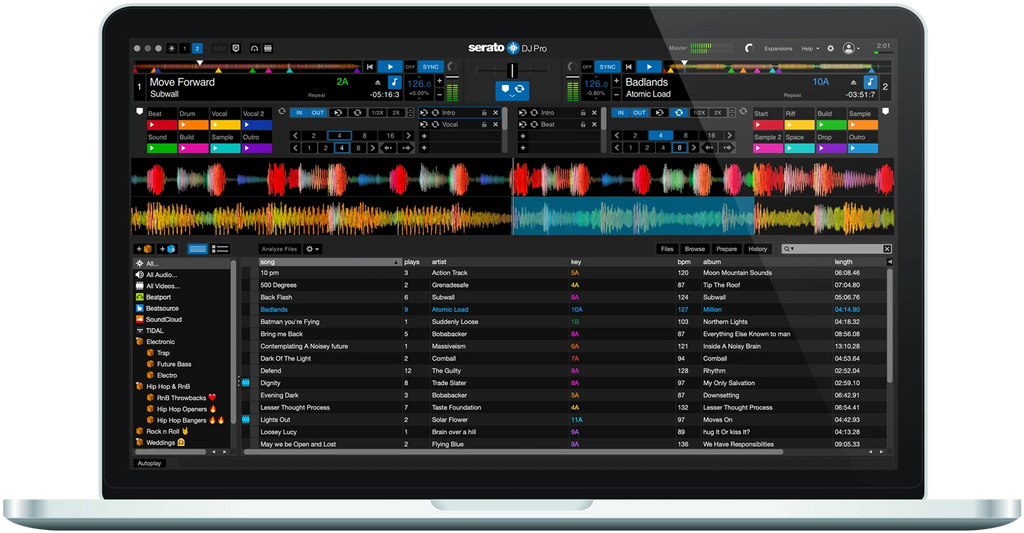Open the user account profile dropdown
This screenshot has height=533, width=1024.
point(850,48)
